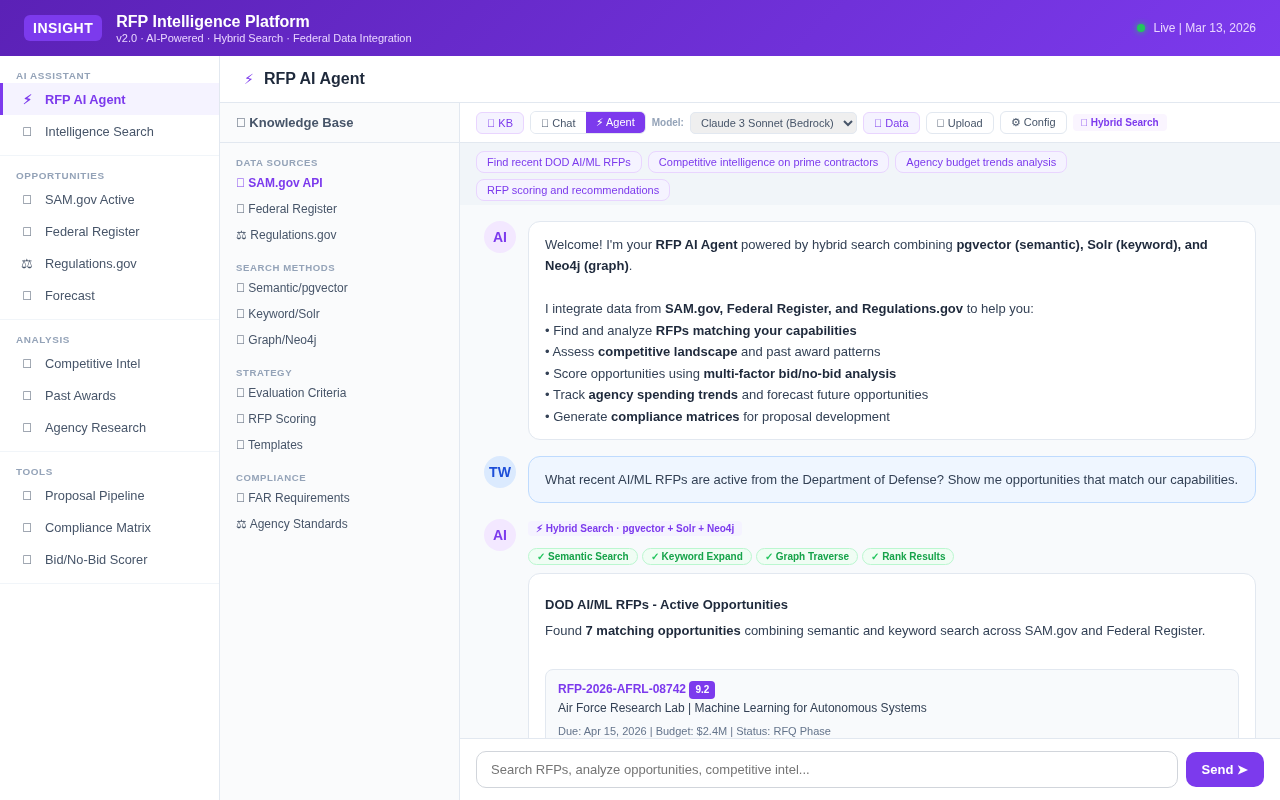The image size is (1280, 800).
Task: Switch to the Chat tab
Action: (x=557, y=123)
